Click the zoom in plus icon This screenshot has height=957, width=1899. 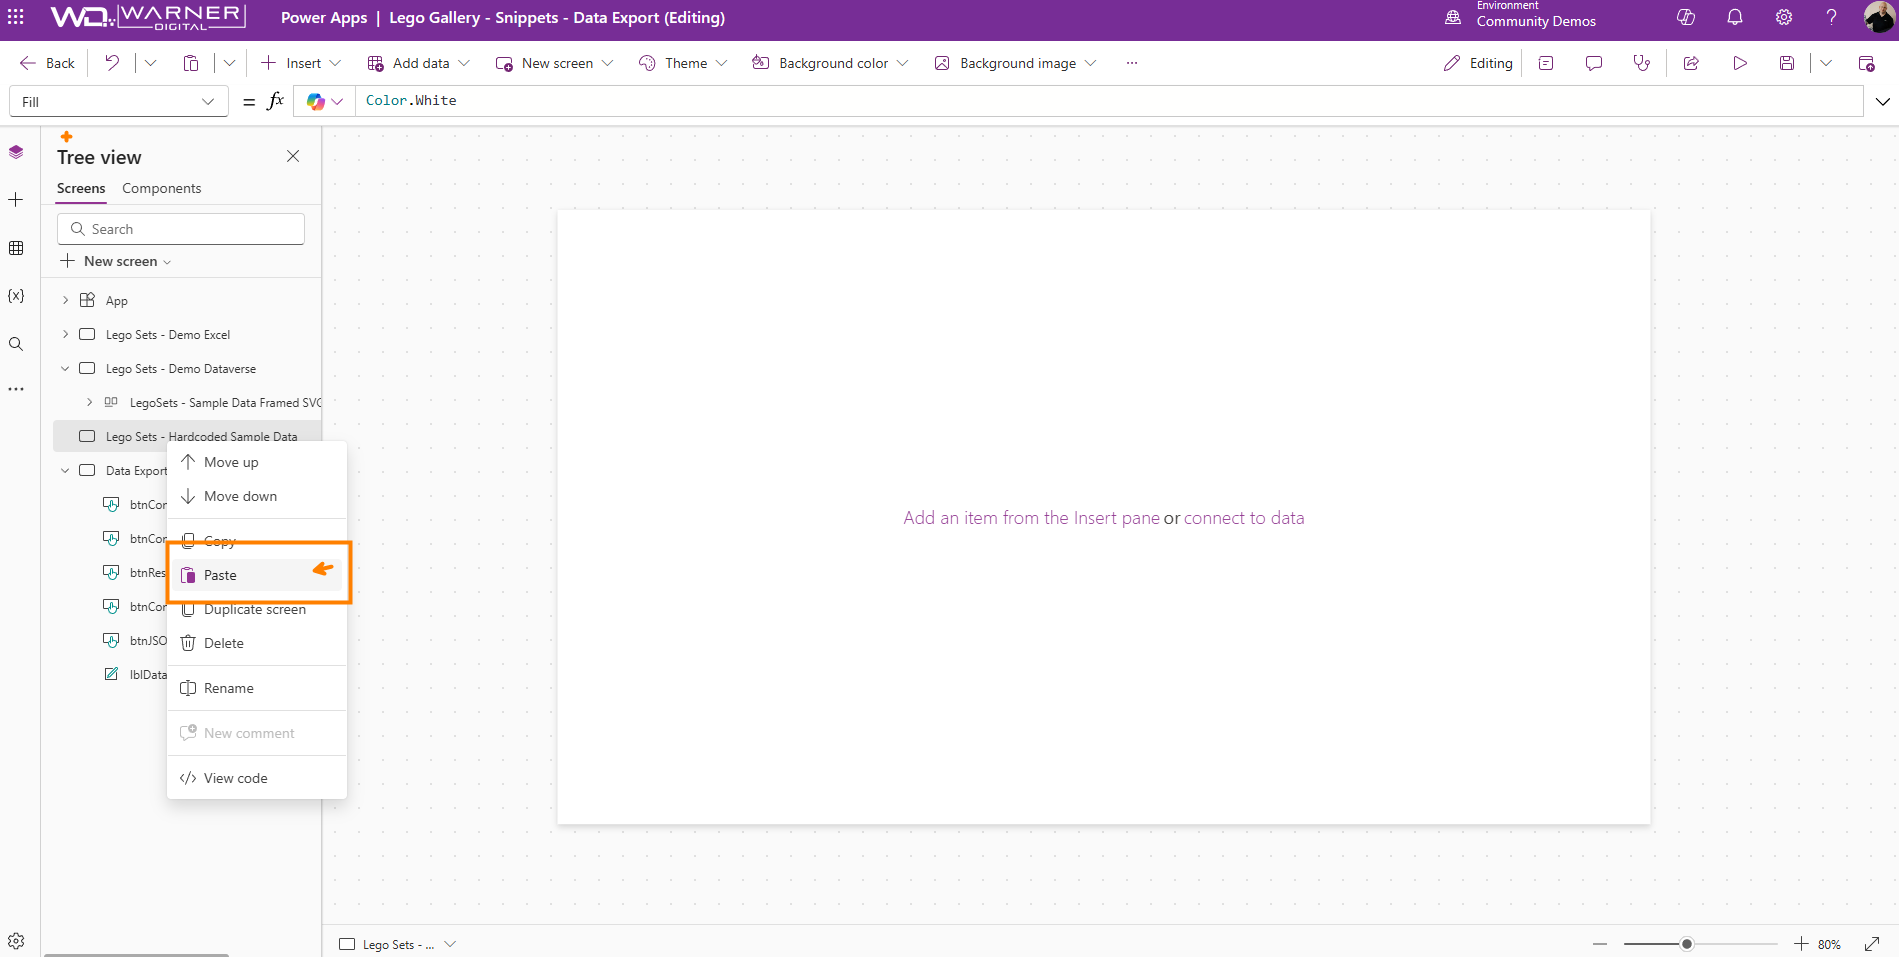[1801, 944]
